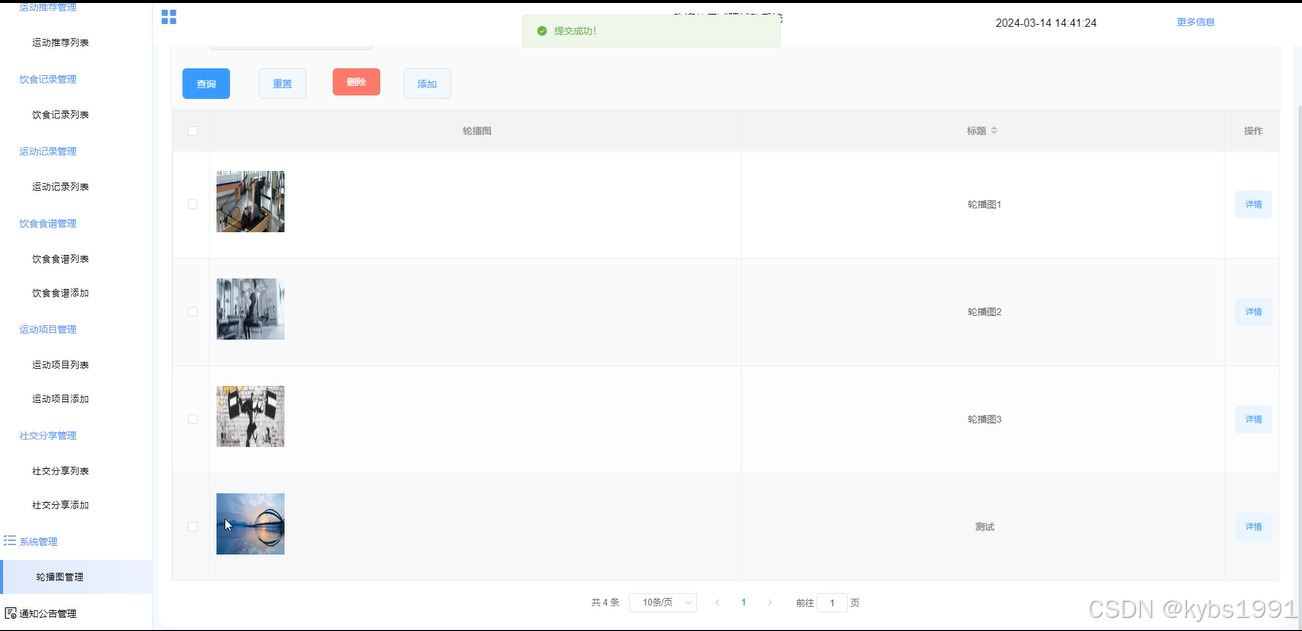The height and width of the screenshot is (631, 1302).
Task: Click the 提交成功! notification message
Action: coord(575,31)
